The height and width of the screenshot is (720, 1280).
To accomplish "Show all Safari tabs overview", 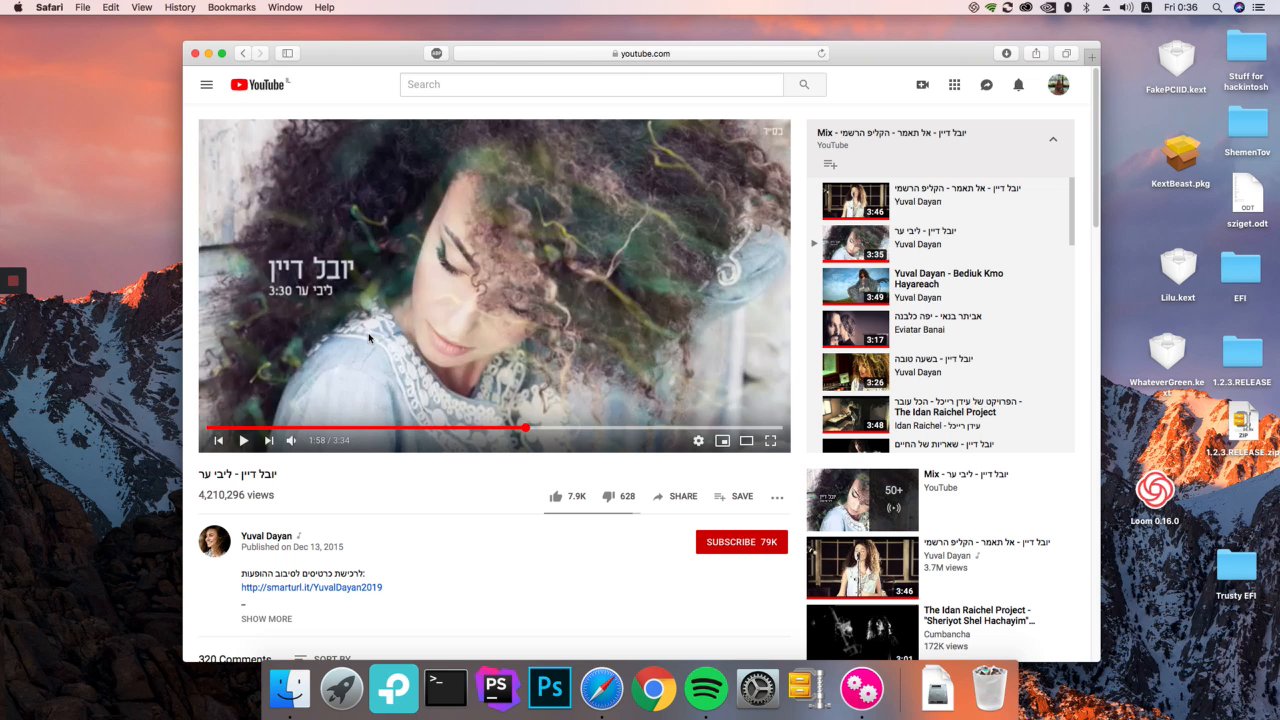I will (1066, 54).
